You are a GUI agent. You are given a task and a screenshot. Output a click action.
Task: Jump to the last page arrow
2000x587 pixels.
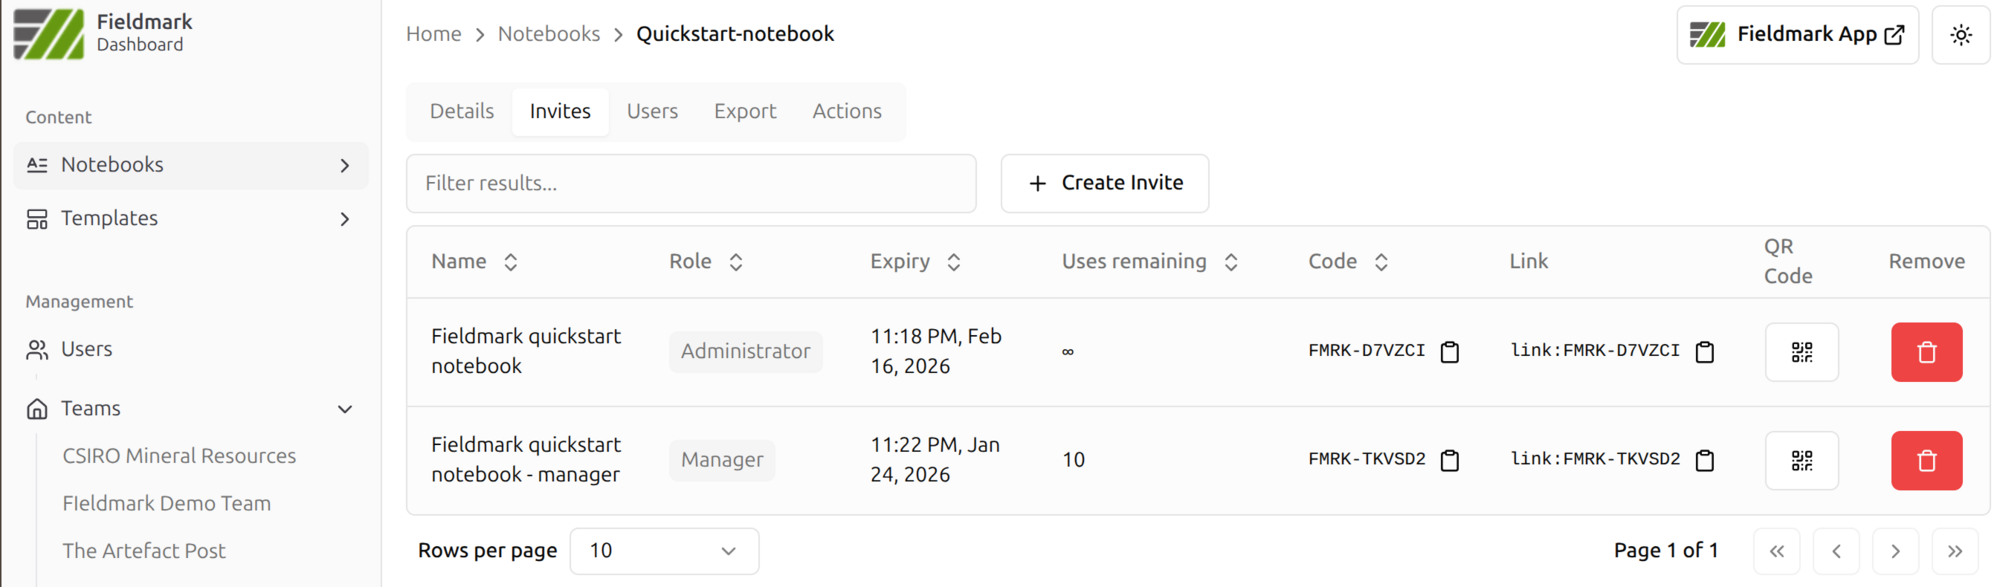[1954, 551]
